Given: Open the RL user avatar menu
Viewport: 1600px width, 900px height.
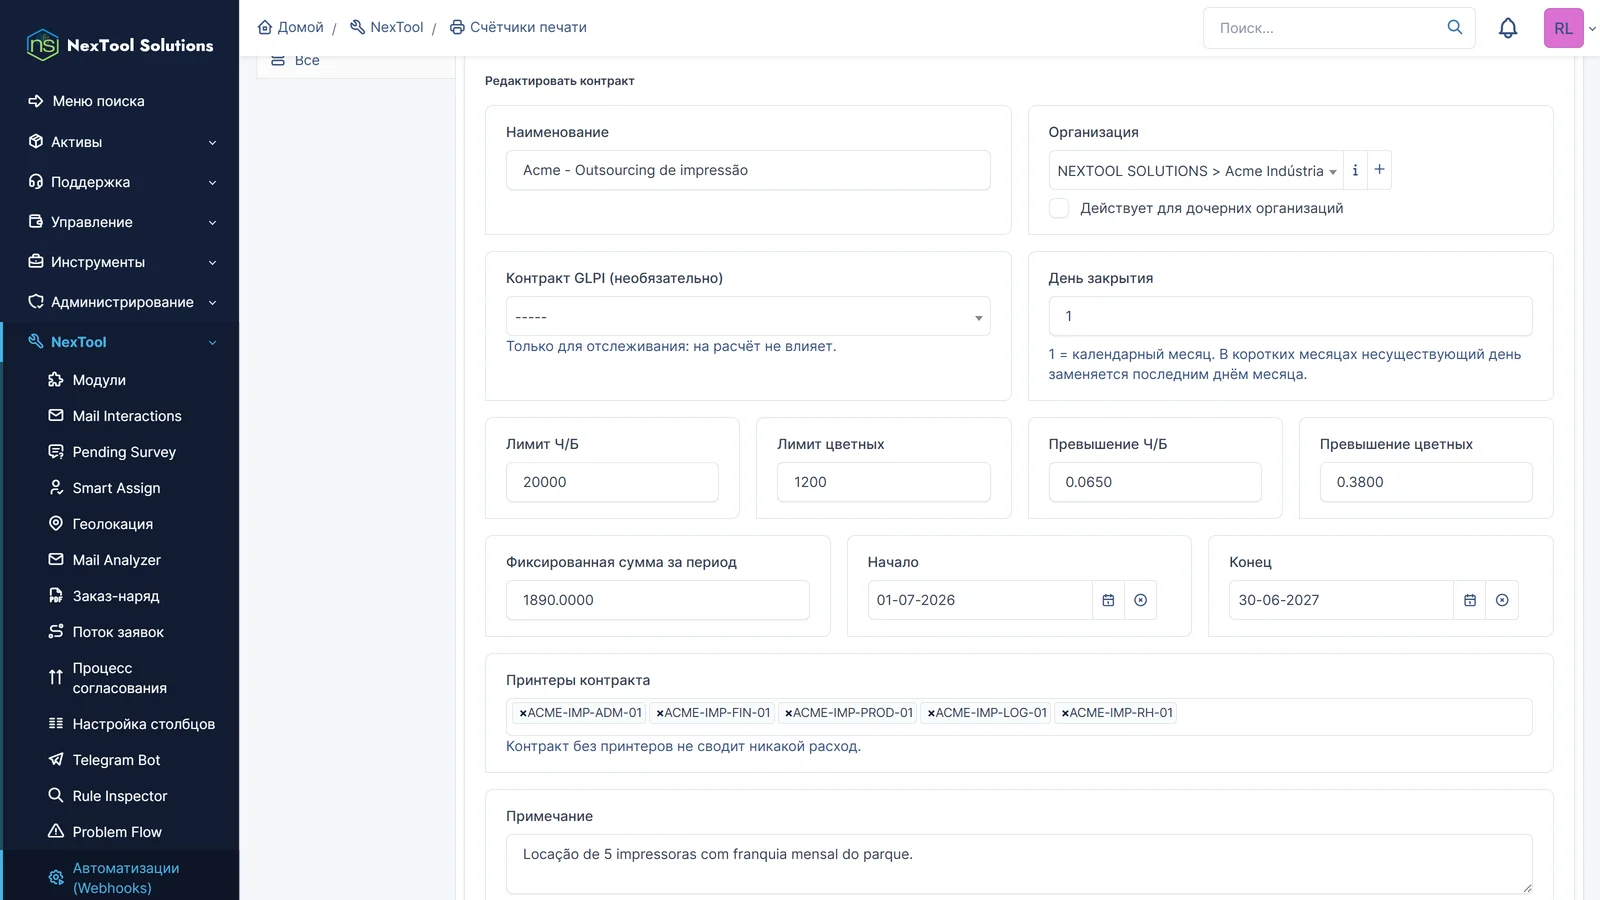Looking at the screenshot, I should click(1564, 28).
